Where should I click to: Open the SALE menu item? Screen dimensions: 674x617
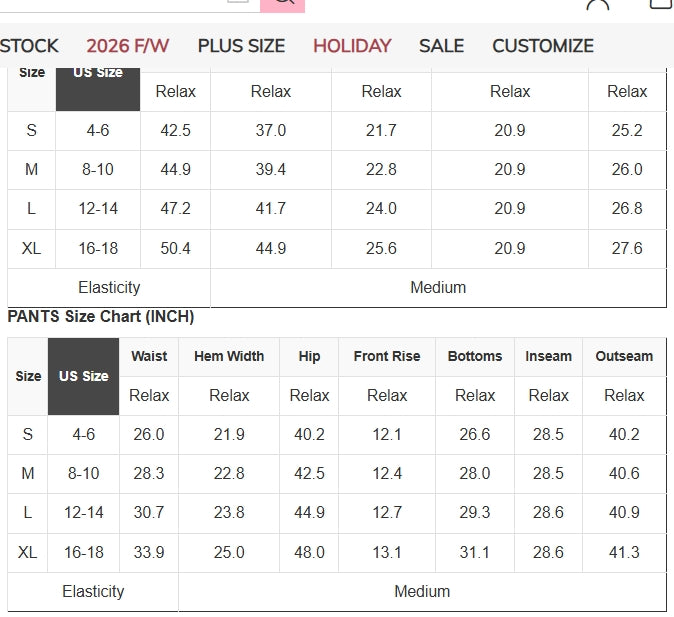[441, 46]
